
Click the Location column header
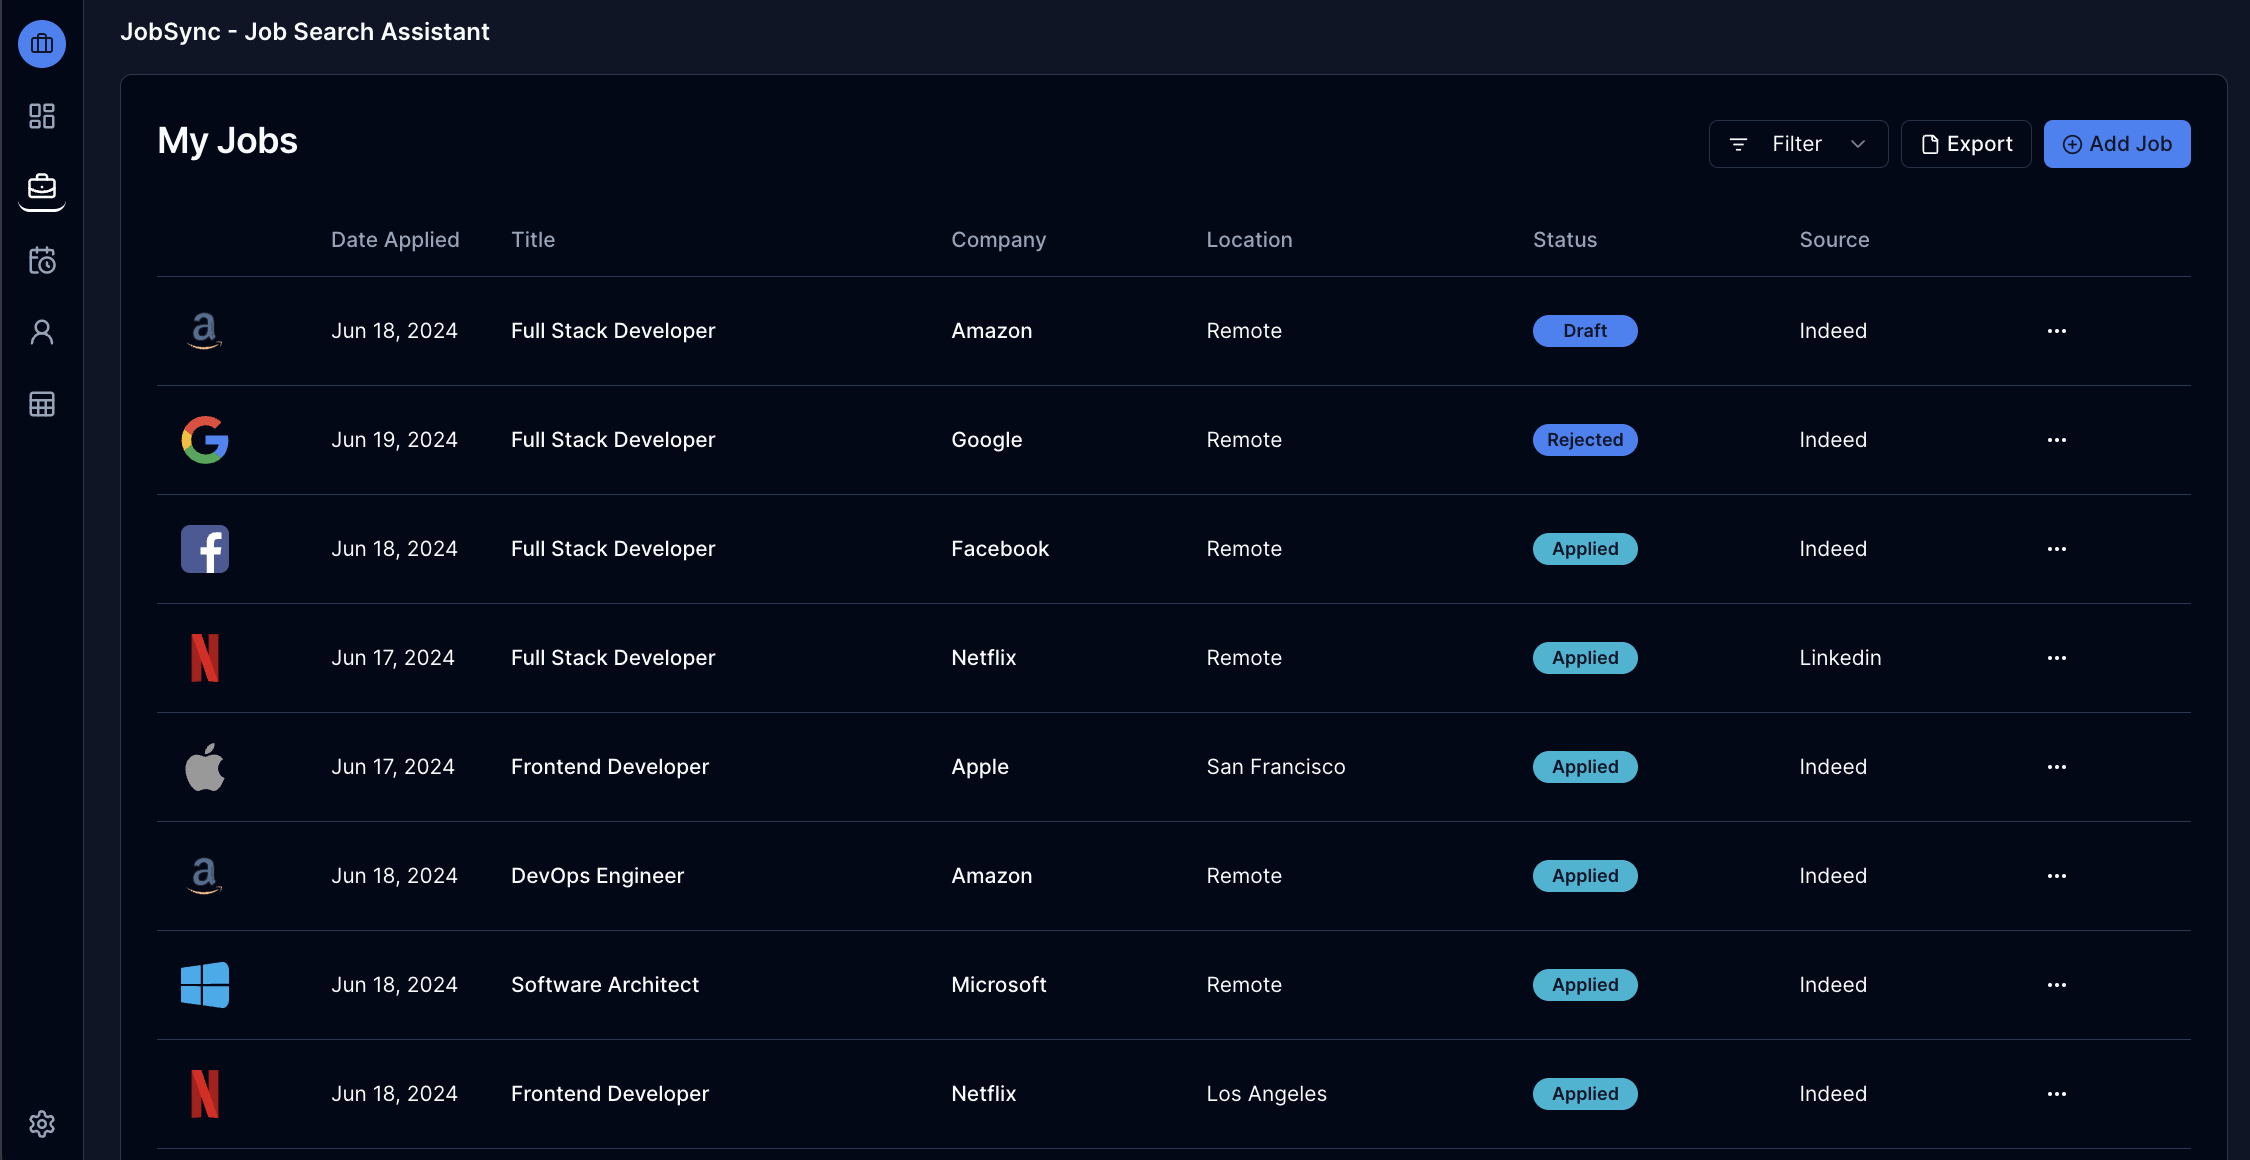point(1249,240)
